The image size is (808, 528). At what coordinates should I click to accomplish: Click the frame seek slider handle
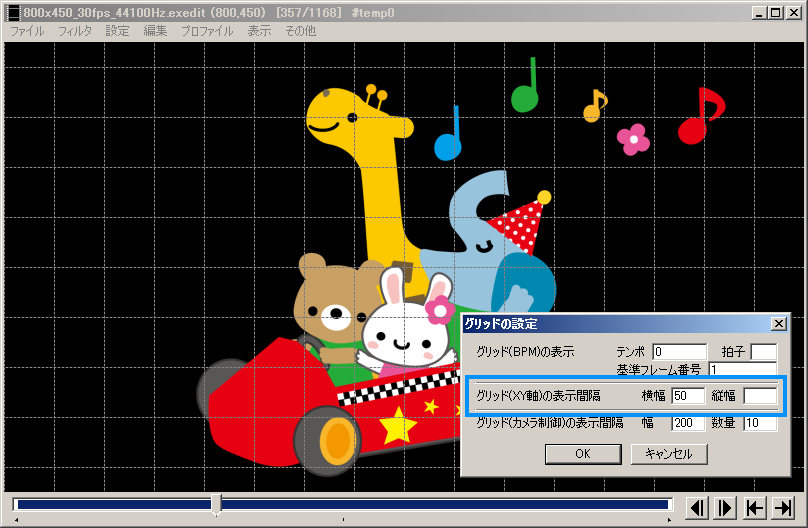(x=216, y=504)
